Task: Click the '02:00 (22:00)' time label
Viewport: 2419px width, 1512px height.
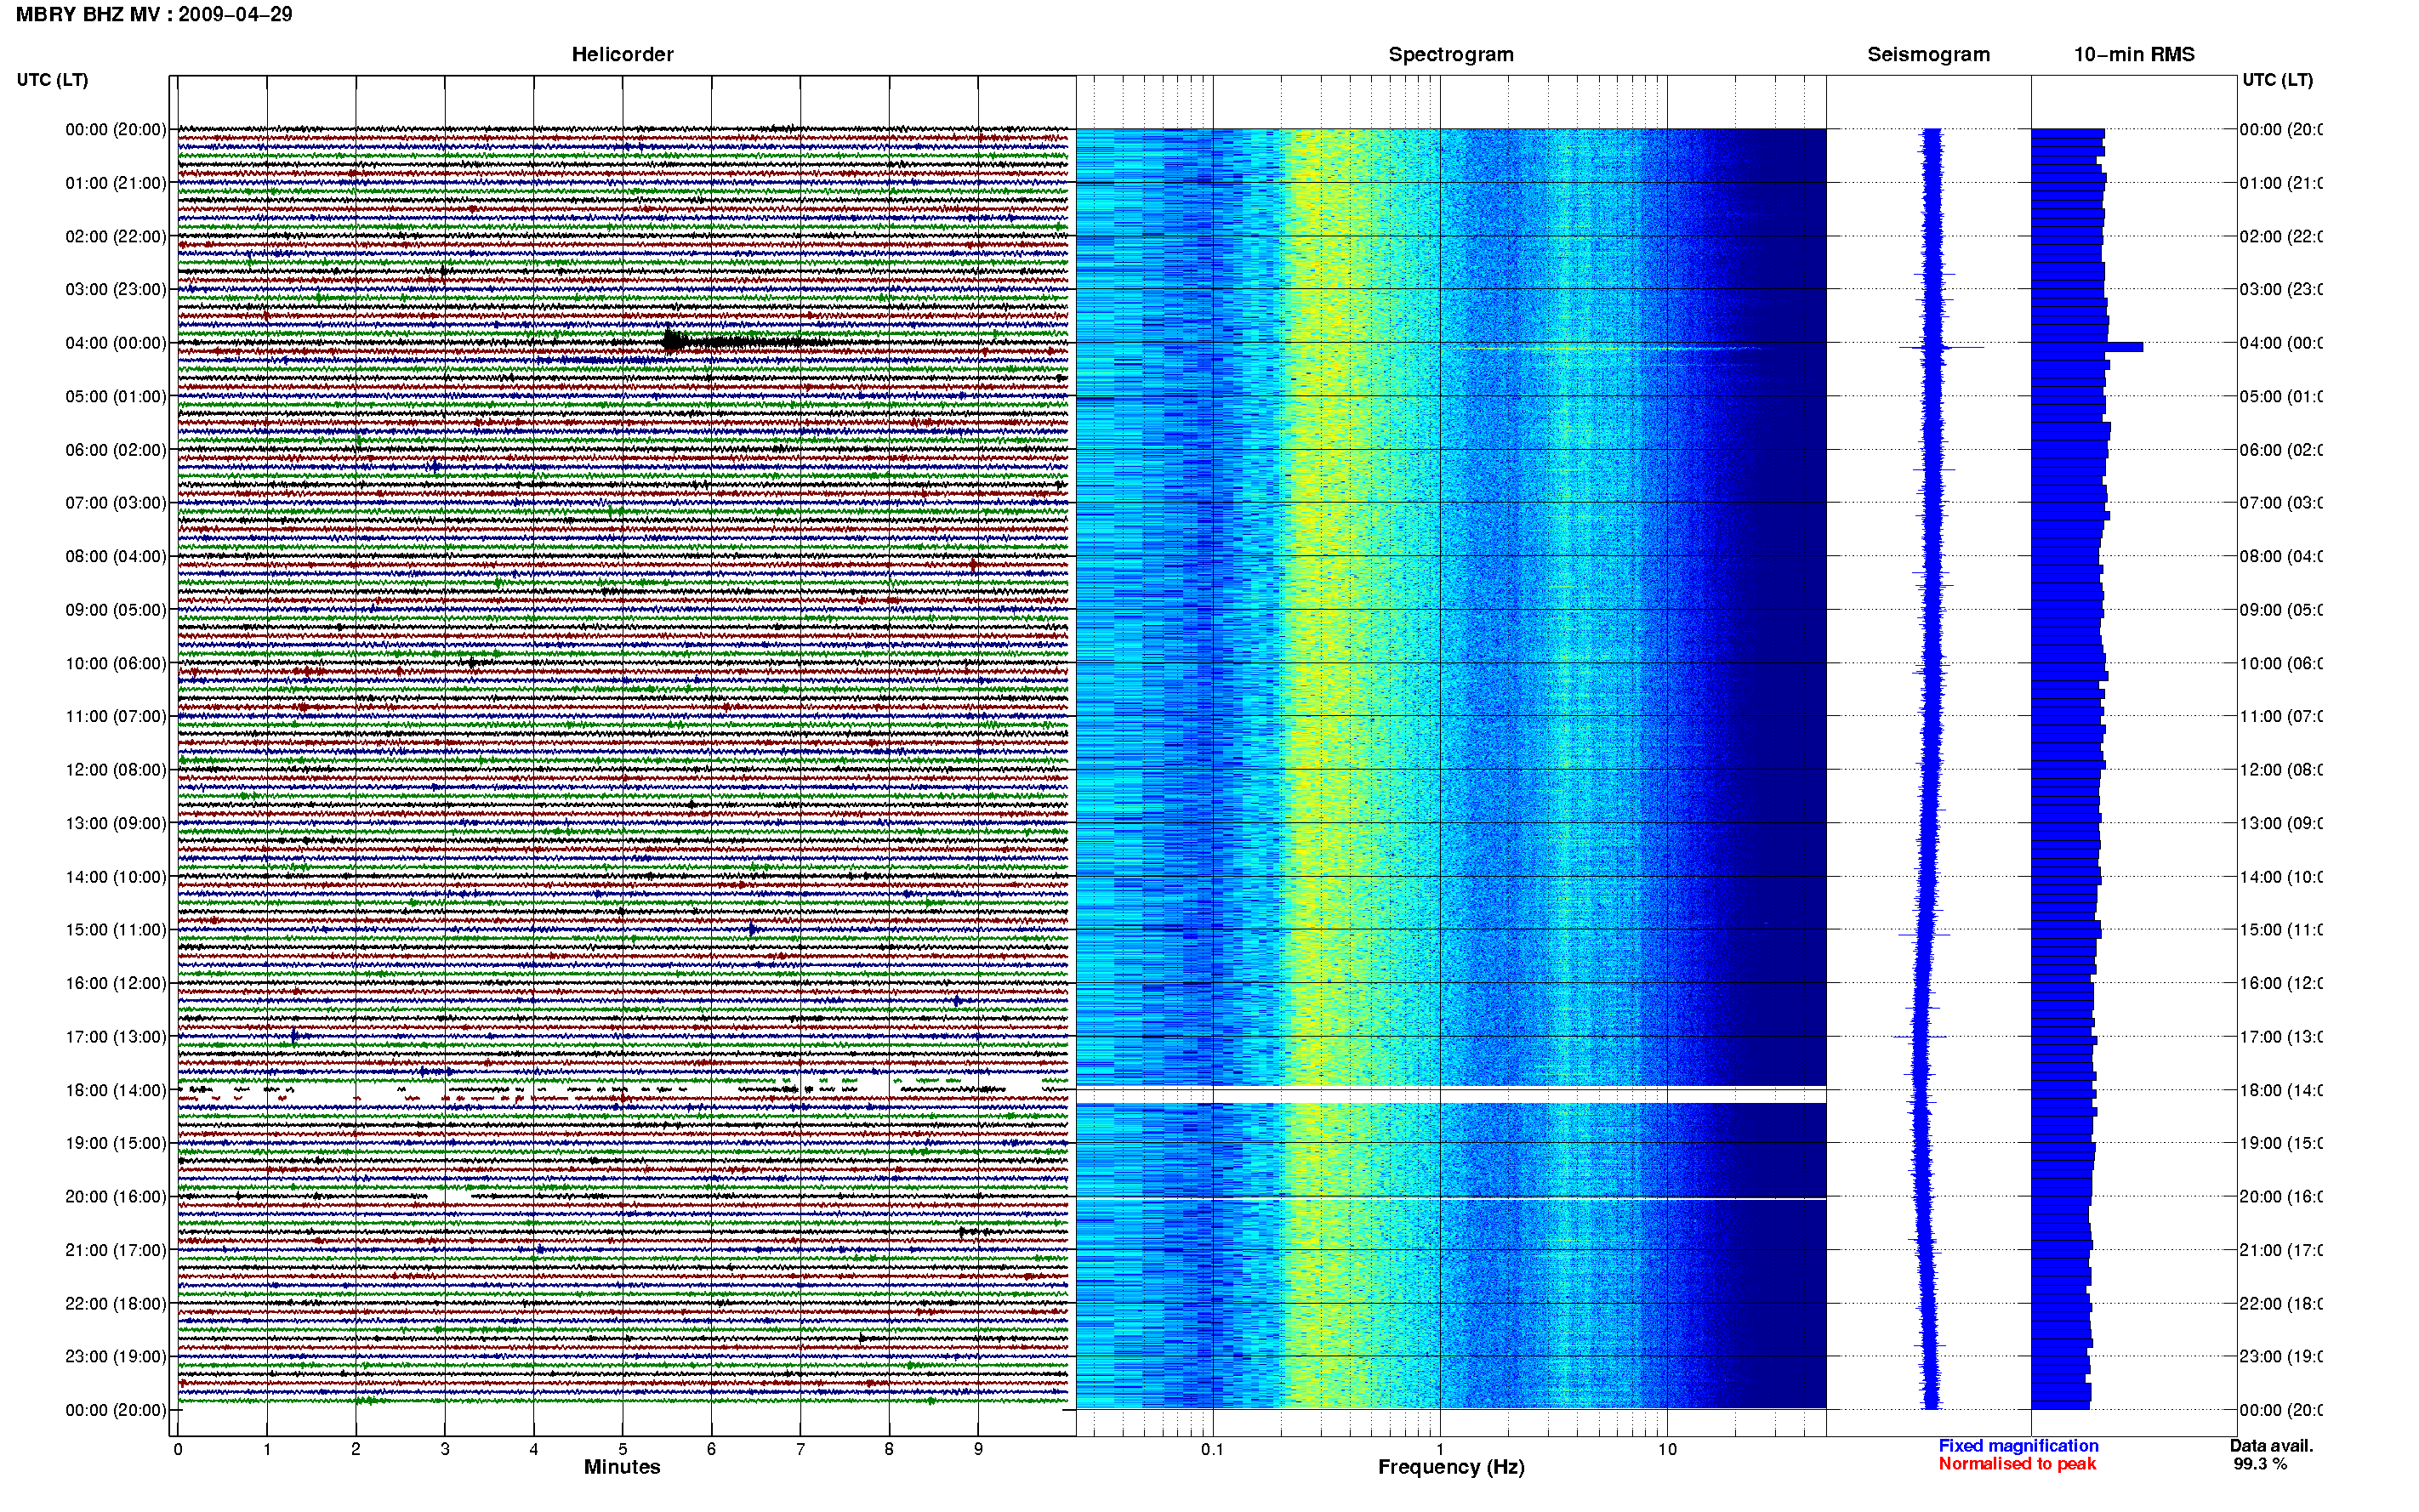Action: pyautogui.click(x=116, y=236)
